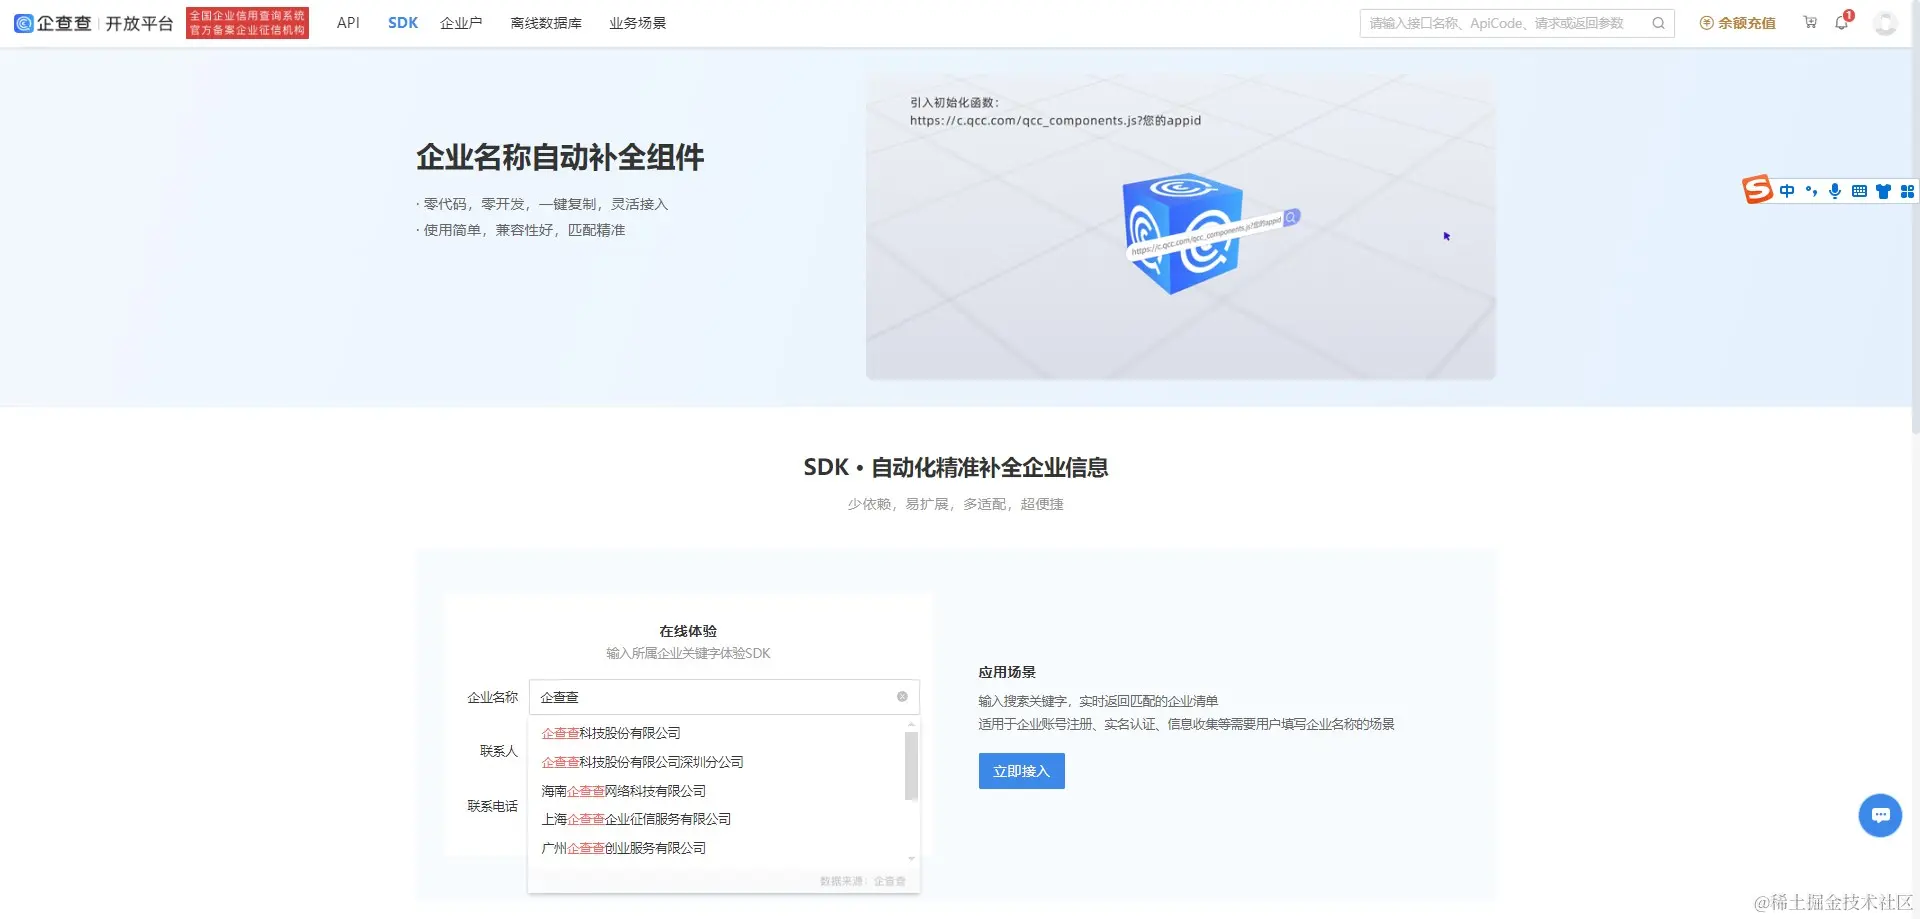
Task: Open the Sogou soft keyboard icon
Action: [x=1859, y=191]
